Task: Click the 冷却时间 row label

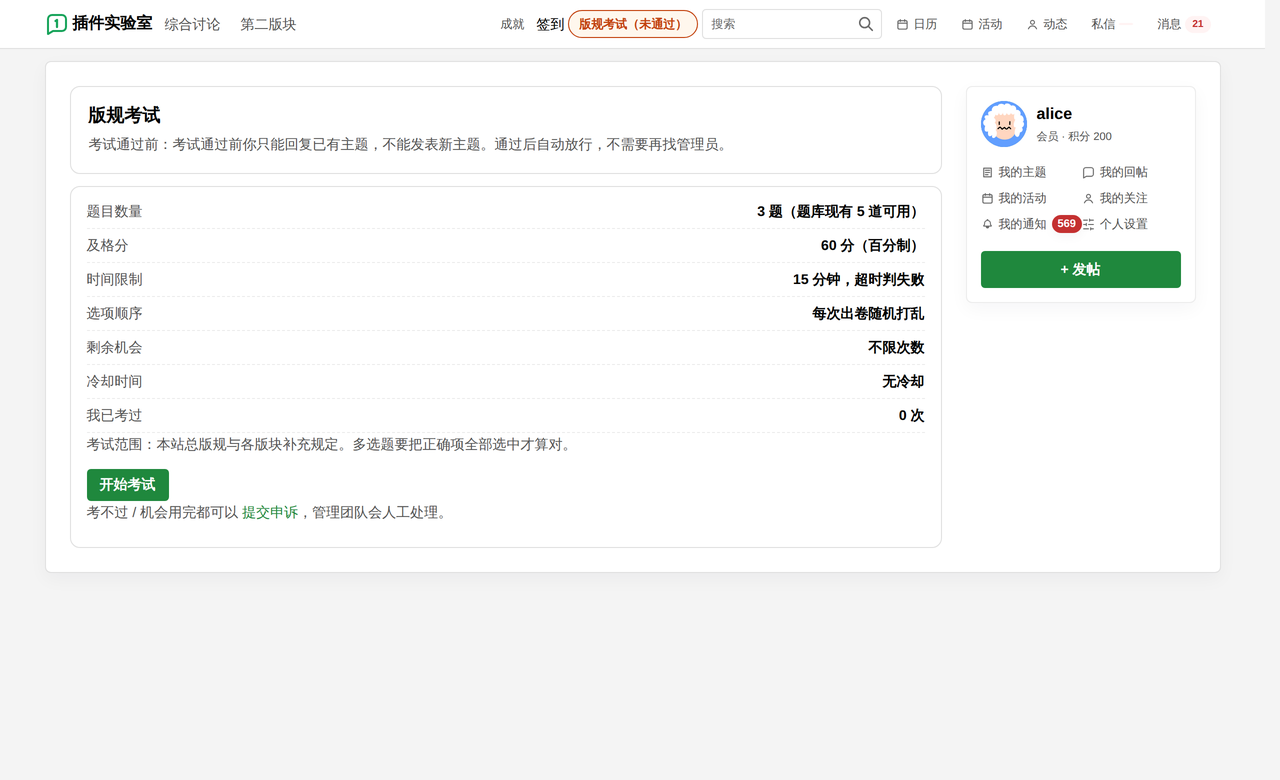Action: click(115, 382)
